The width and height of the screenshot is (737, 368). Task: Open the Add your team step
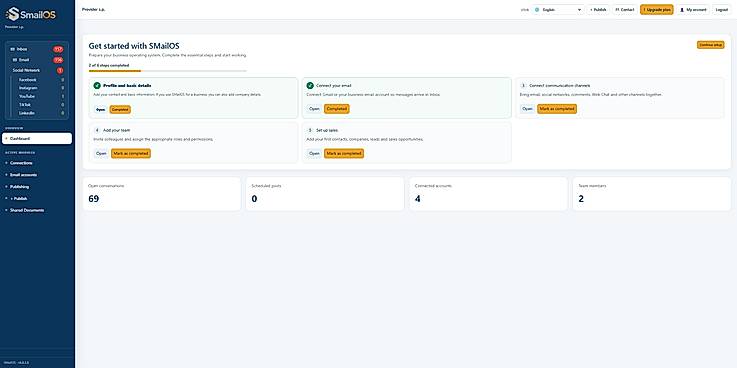[x=101, y=153]
